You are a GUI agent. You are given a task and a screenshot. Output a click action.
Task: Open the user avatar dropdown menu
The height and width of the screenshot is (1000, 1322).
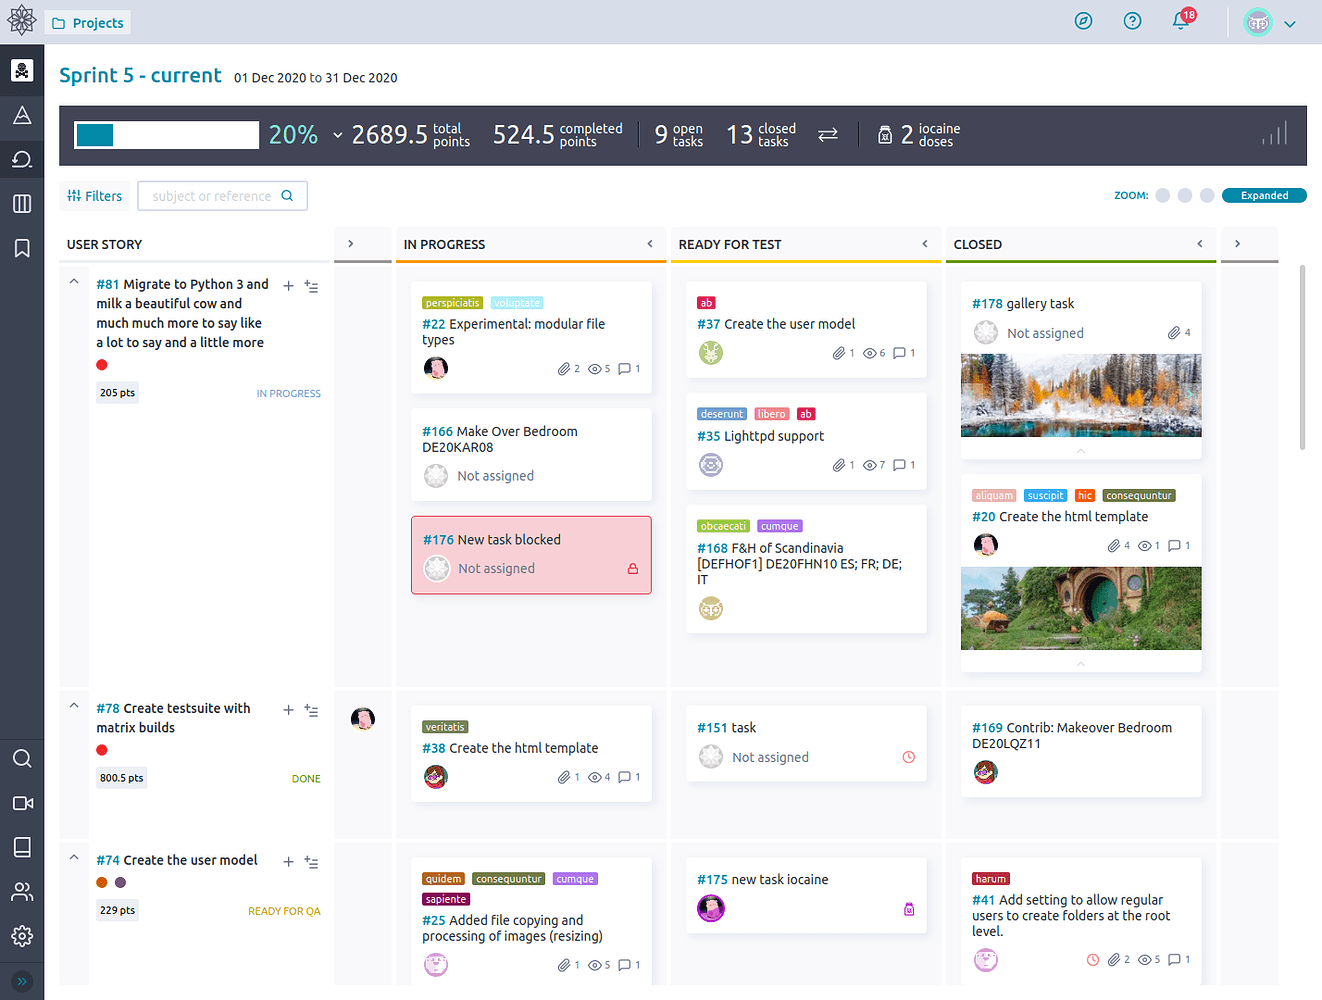click(1270, 23)
